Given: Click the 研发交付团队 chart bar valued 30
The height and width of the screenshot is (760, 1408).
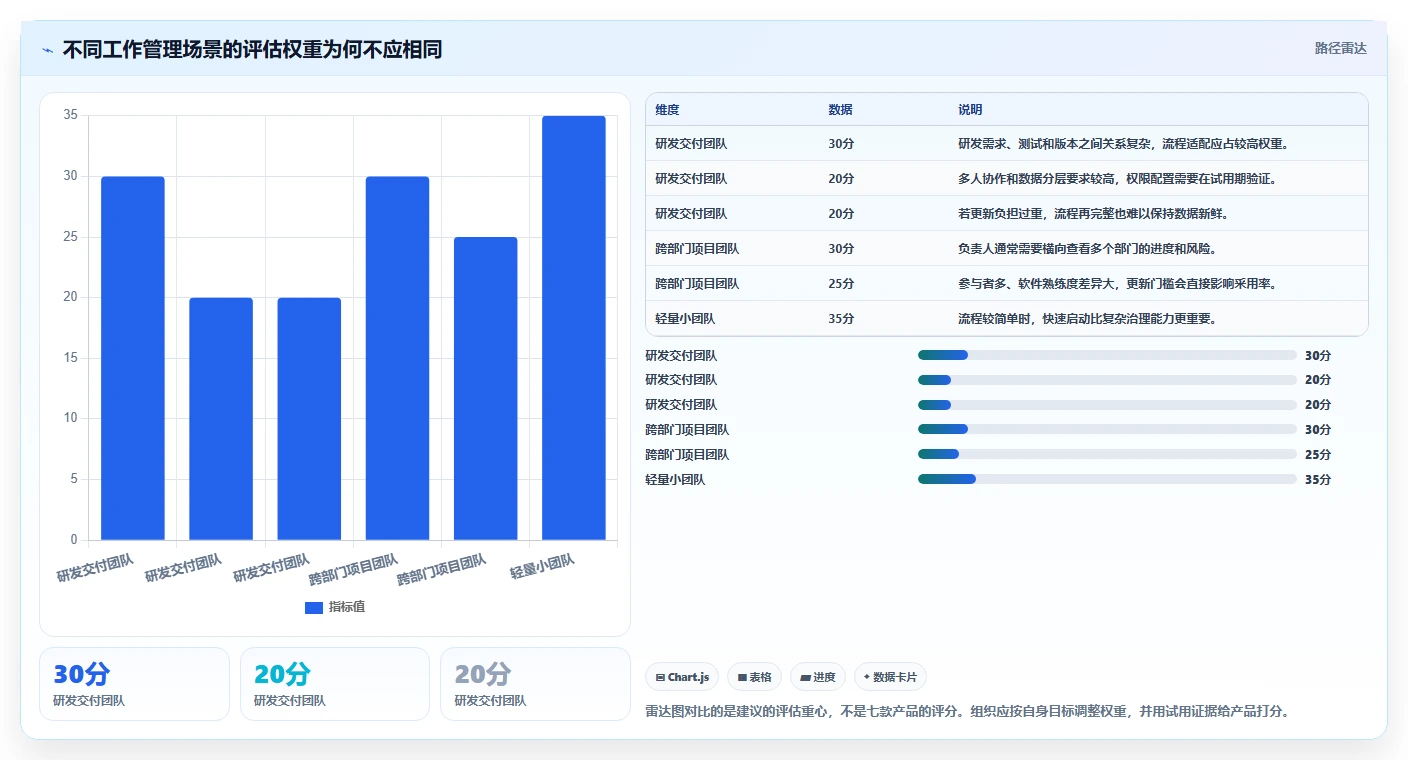Looking at the screenshot, I should click(x=133, y=358).
